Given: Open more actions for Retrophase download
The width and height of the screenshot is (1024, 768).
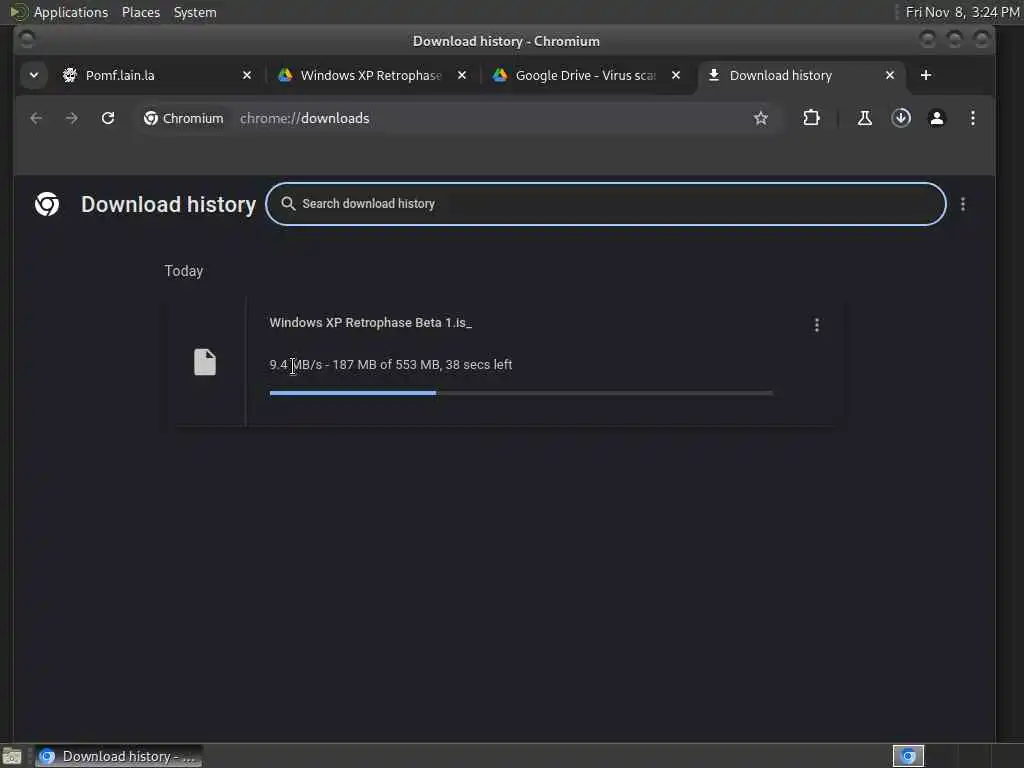Looking at the screenshot, I should click(816, 325).
